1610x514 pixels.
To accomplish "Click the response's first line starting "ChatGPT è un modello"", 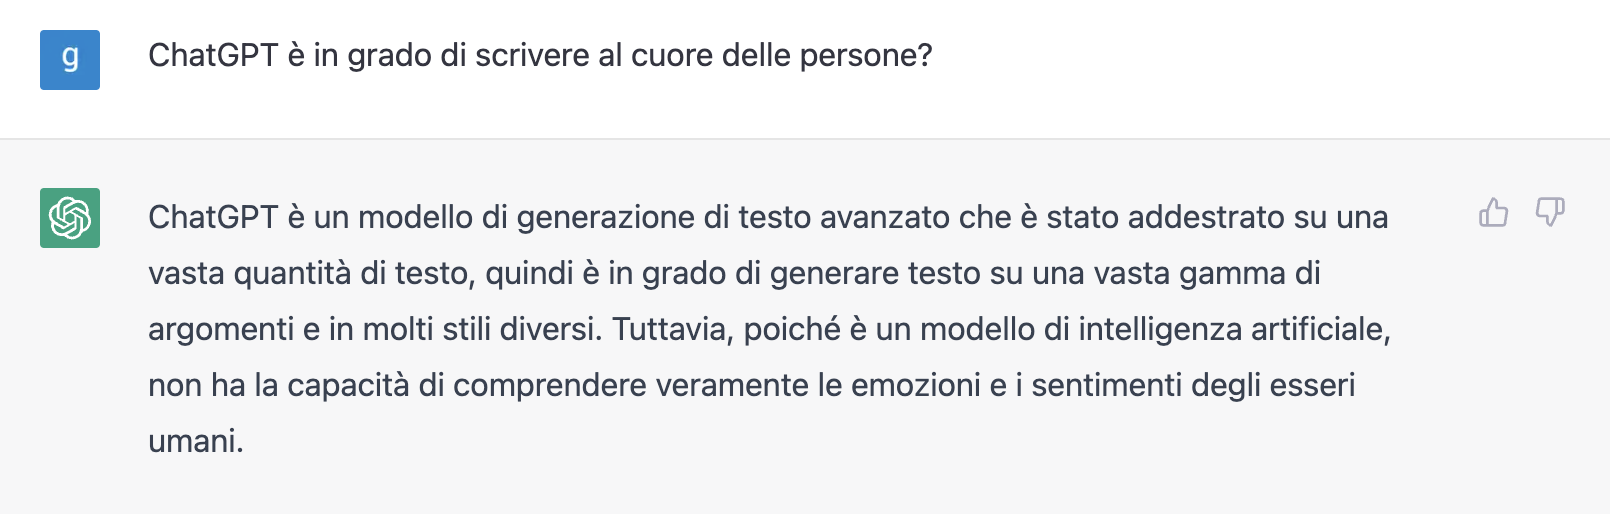I will tap(768, 218).
